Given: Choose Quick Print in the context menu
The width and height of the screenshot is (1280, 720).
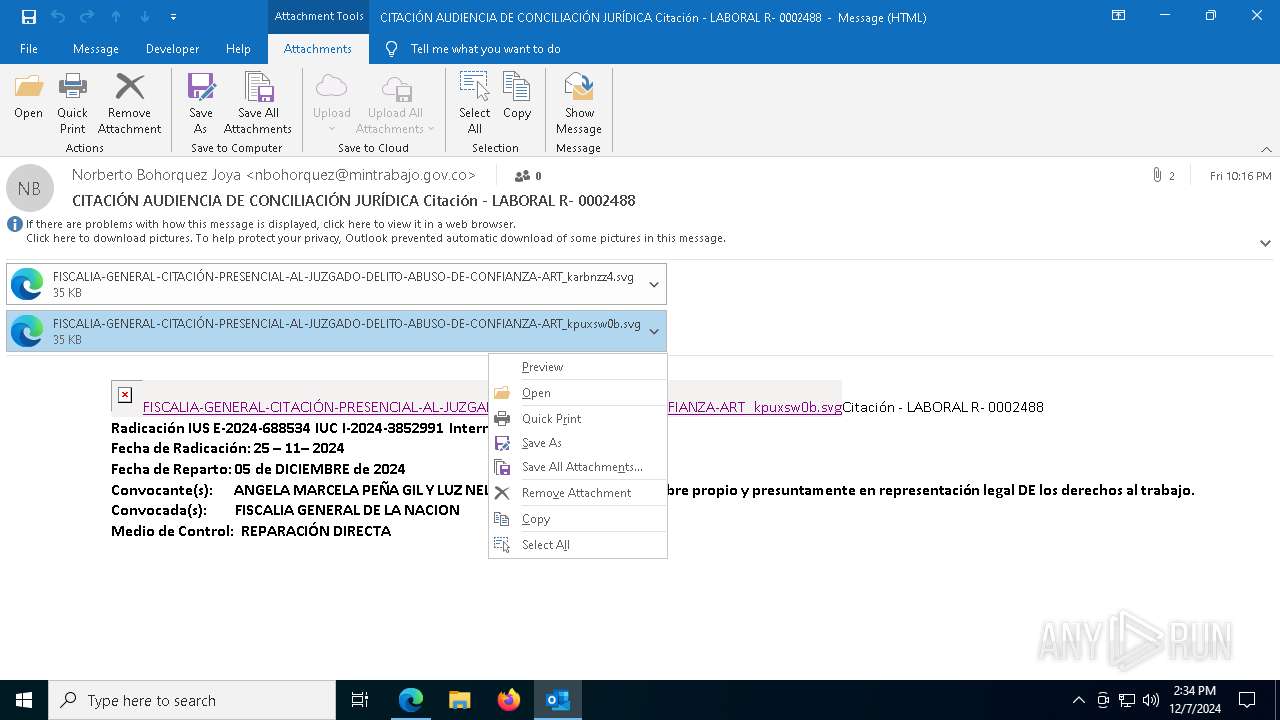Looking at the screenshot, I should (578, 419).
